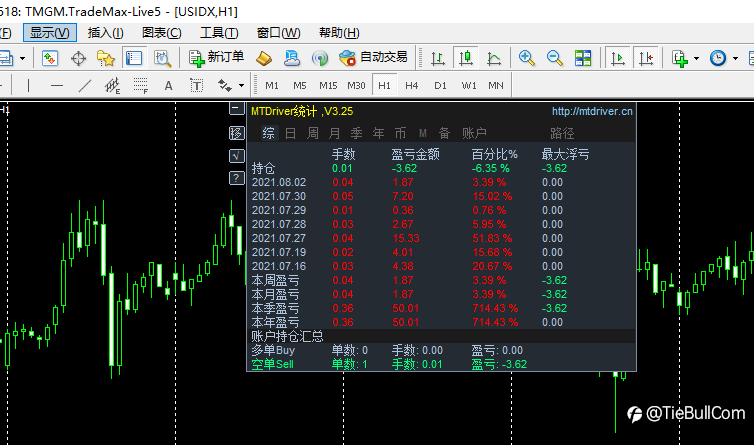
Task: Switch timeframe to M30
Action: point(356,86)
